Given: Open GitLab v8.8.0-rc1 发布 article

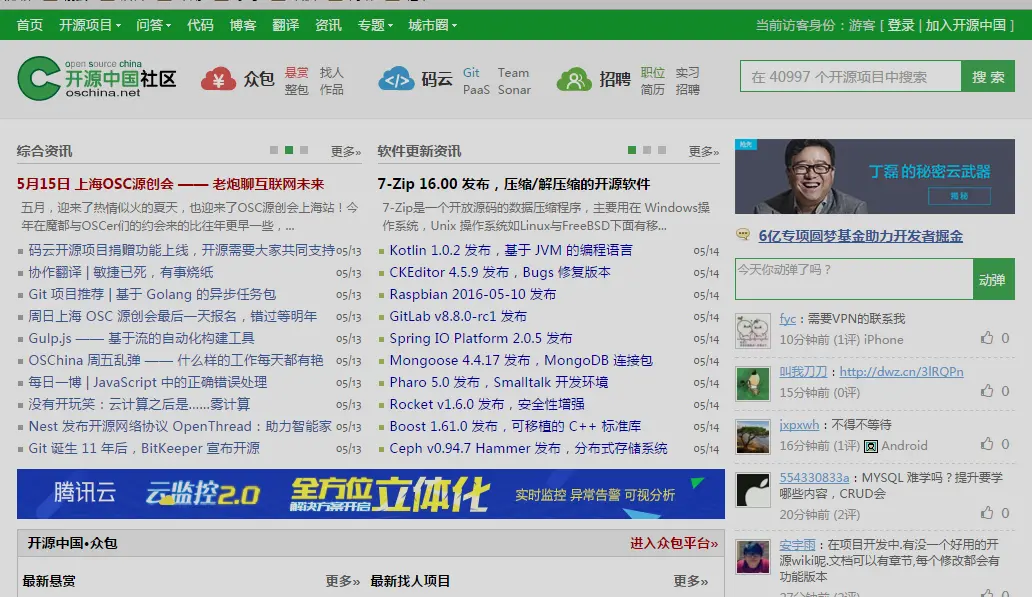Looking at the screenshot, I should (x=458, y=316).
